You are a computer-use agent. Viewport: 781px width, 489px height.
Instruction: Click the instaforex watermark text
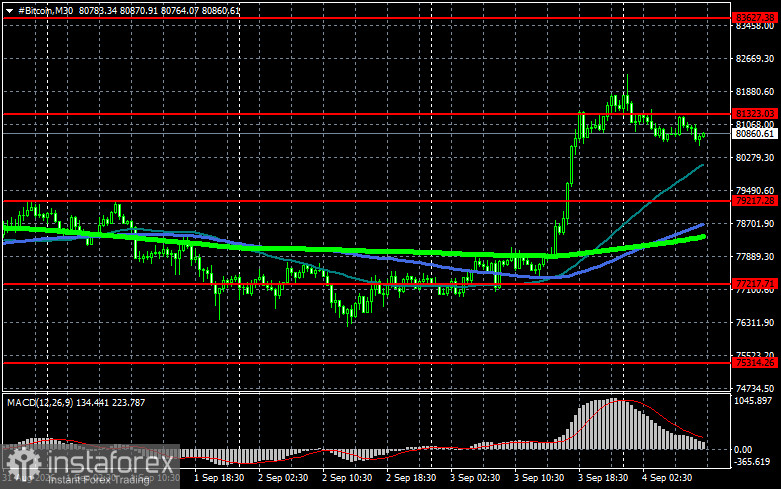pyautogui.click(x=110, y=463)
